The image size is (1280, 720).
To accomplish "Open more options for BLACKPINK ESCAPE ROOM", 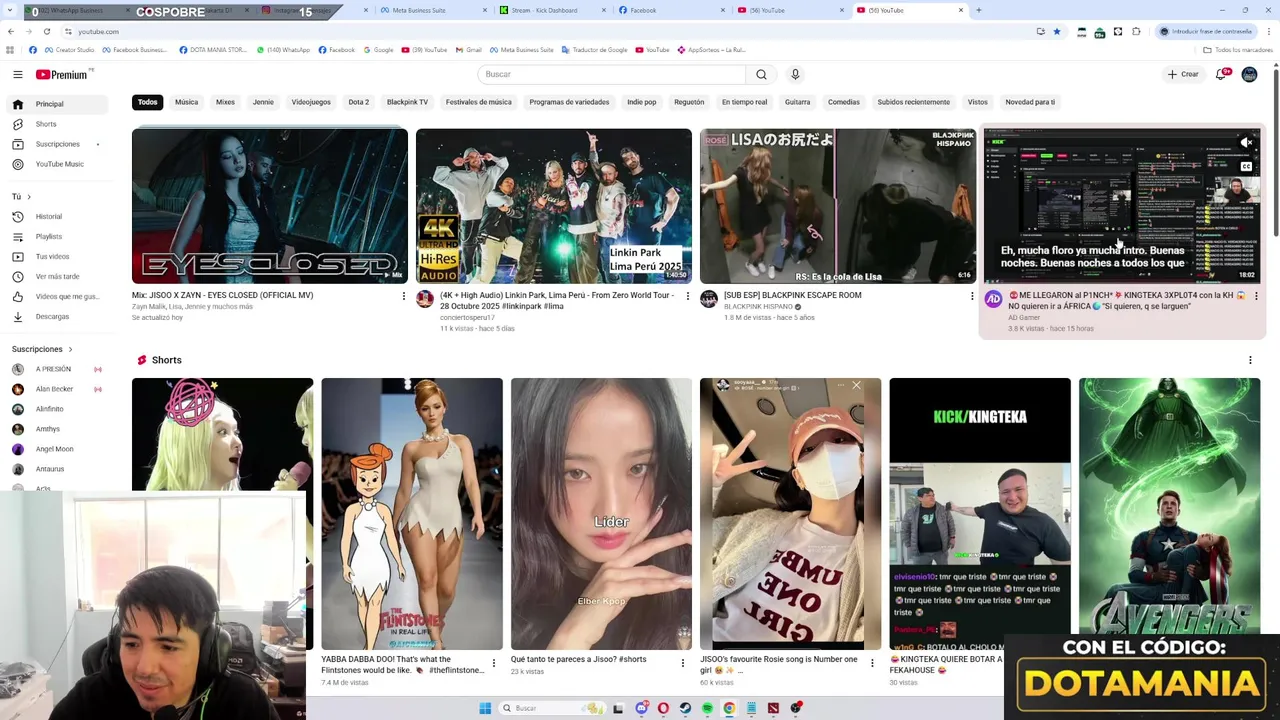I will pyautogui.click(x=972, y=296).
